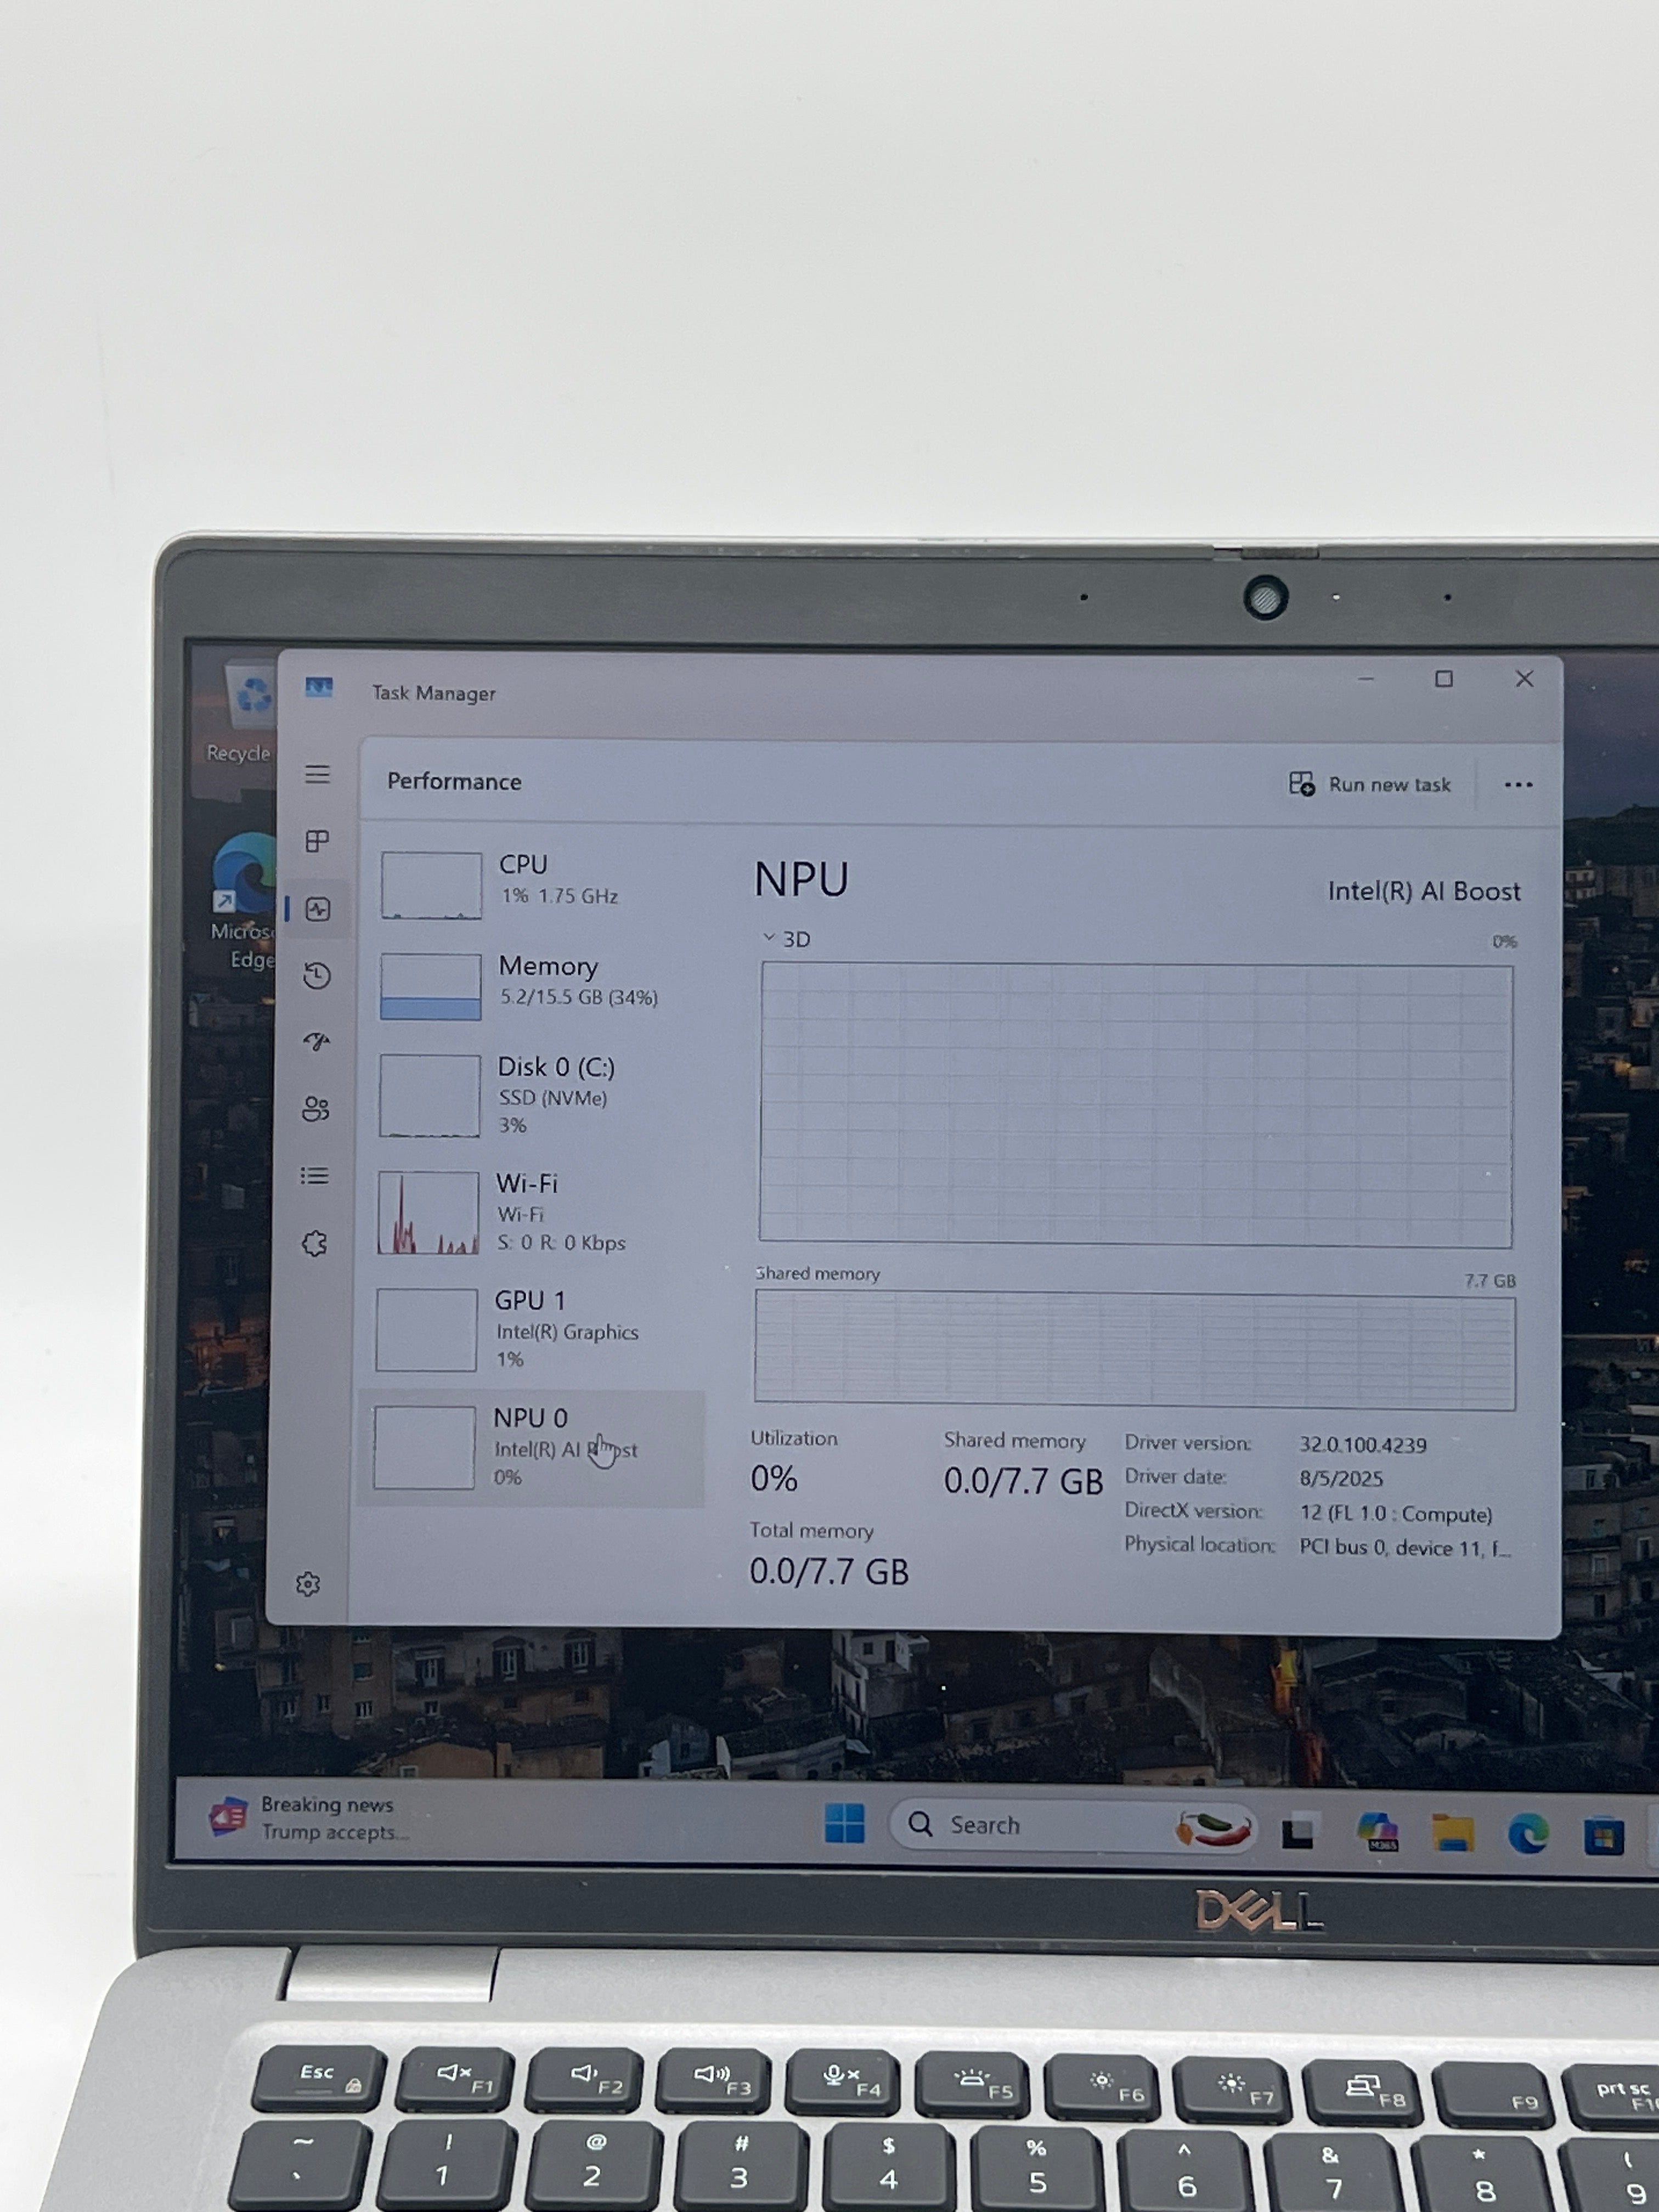The image size is (1659, 2212).
Task: Select the Performance page icon in sidebar
Action: [x=318, y=908]
